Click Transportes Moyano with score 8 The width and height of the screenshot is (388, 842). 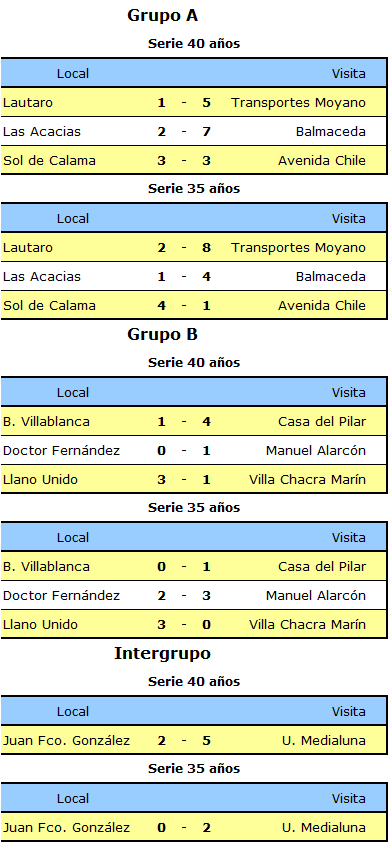click(x=298, y=248)
